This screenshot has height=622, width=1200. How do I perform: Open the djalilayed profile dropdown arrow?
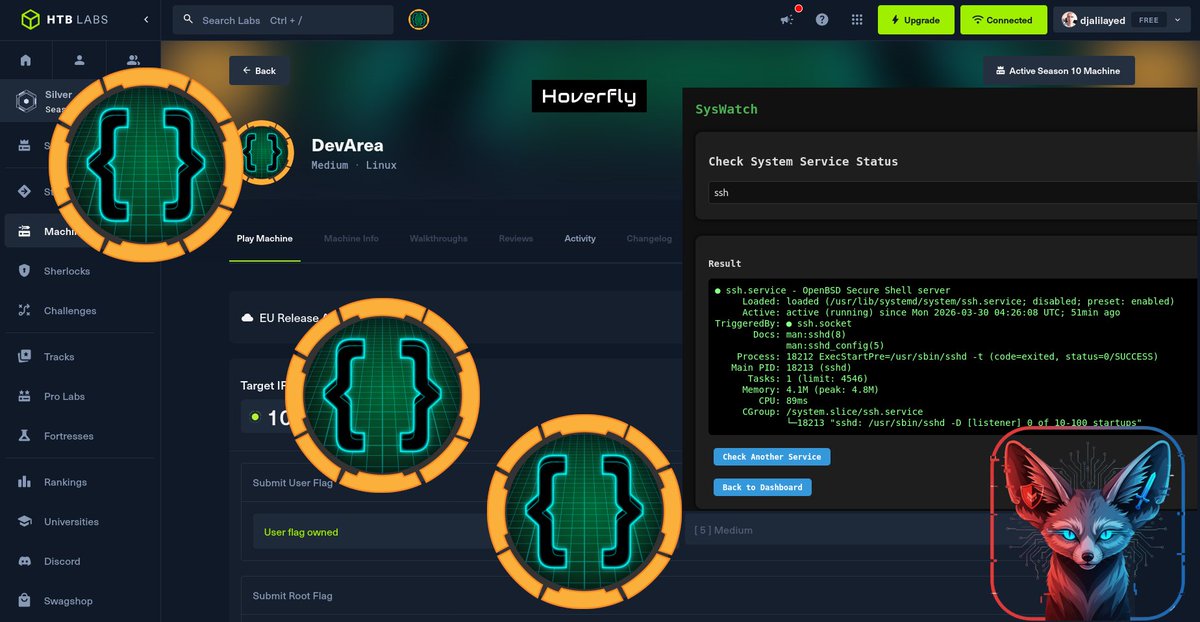1178,20
